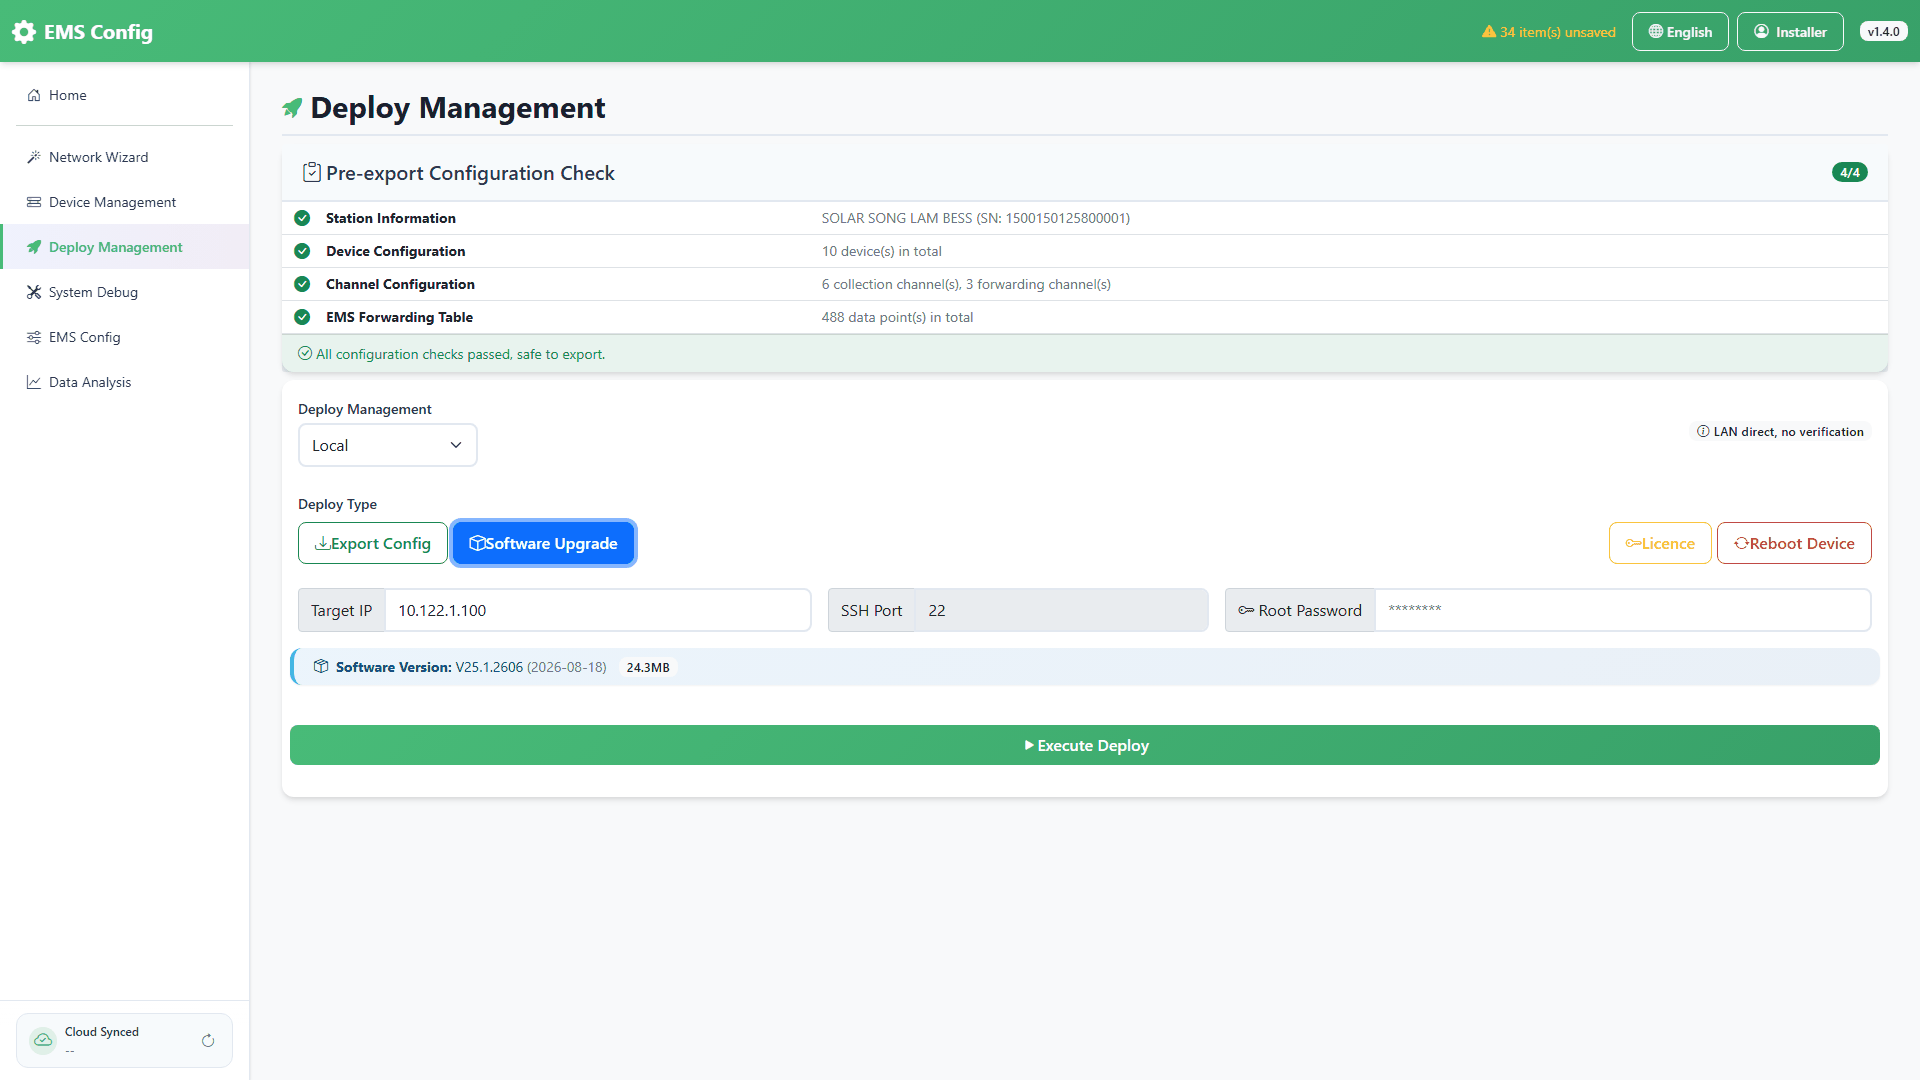
Task: Click the unsaved items warning triangle icon
Action: 1489,32
